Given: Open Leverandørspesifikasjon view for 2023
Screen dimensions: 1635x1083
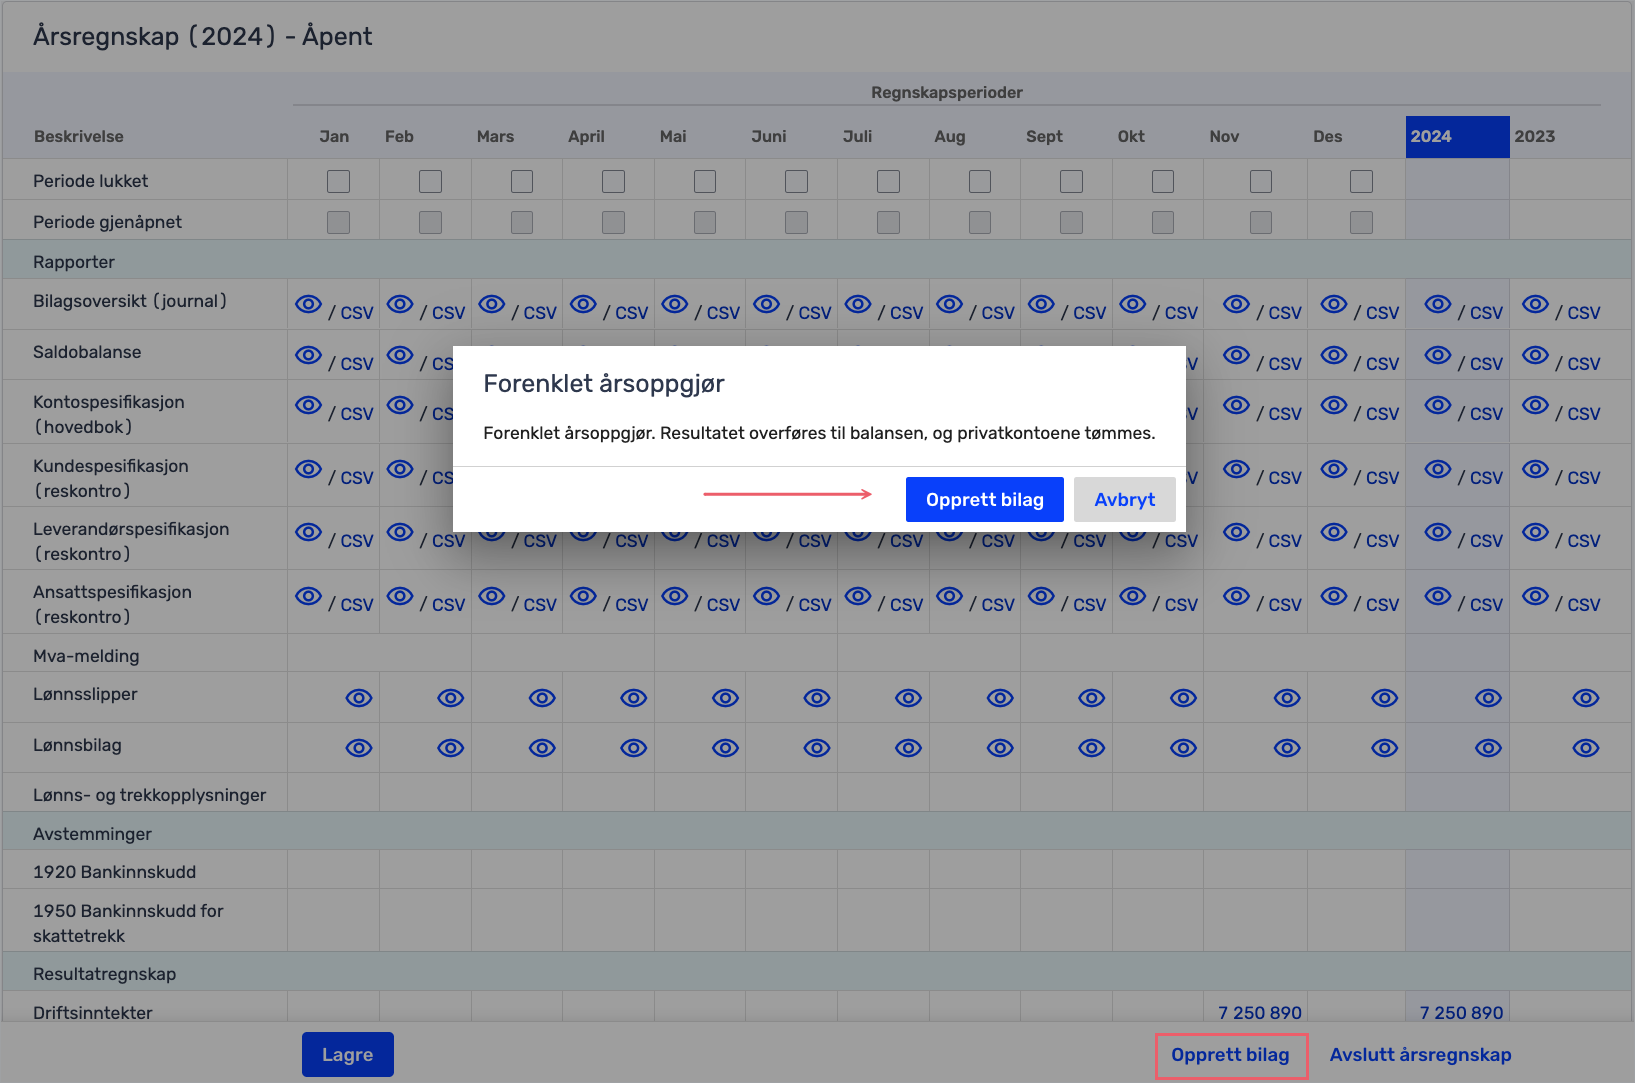Looking at the screenshot, I should click(x=1535, y=533).
